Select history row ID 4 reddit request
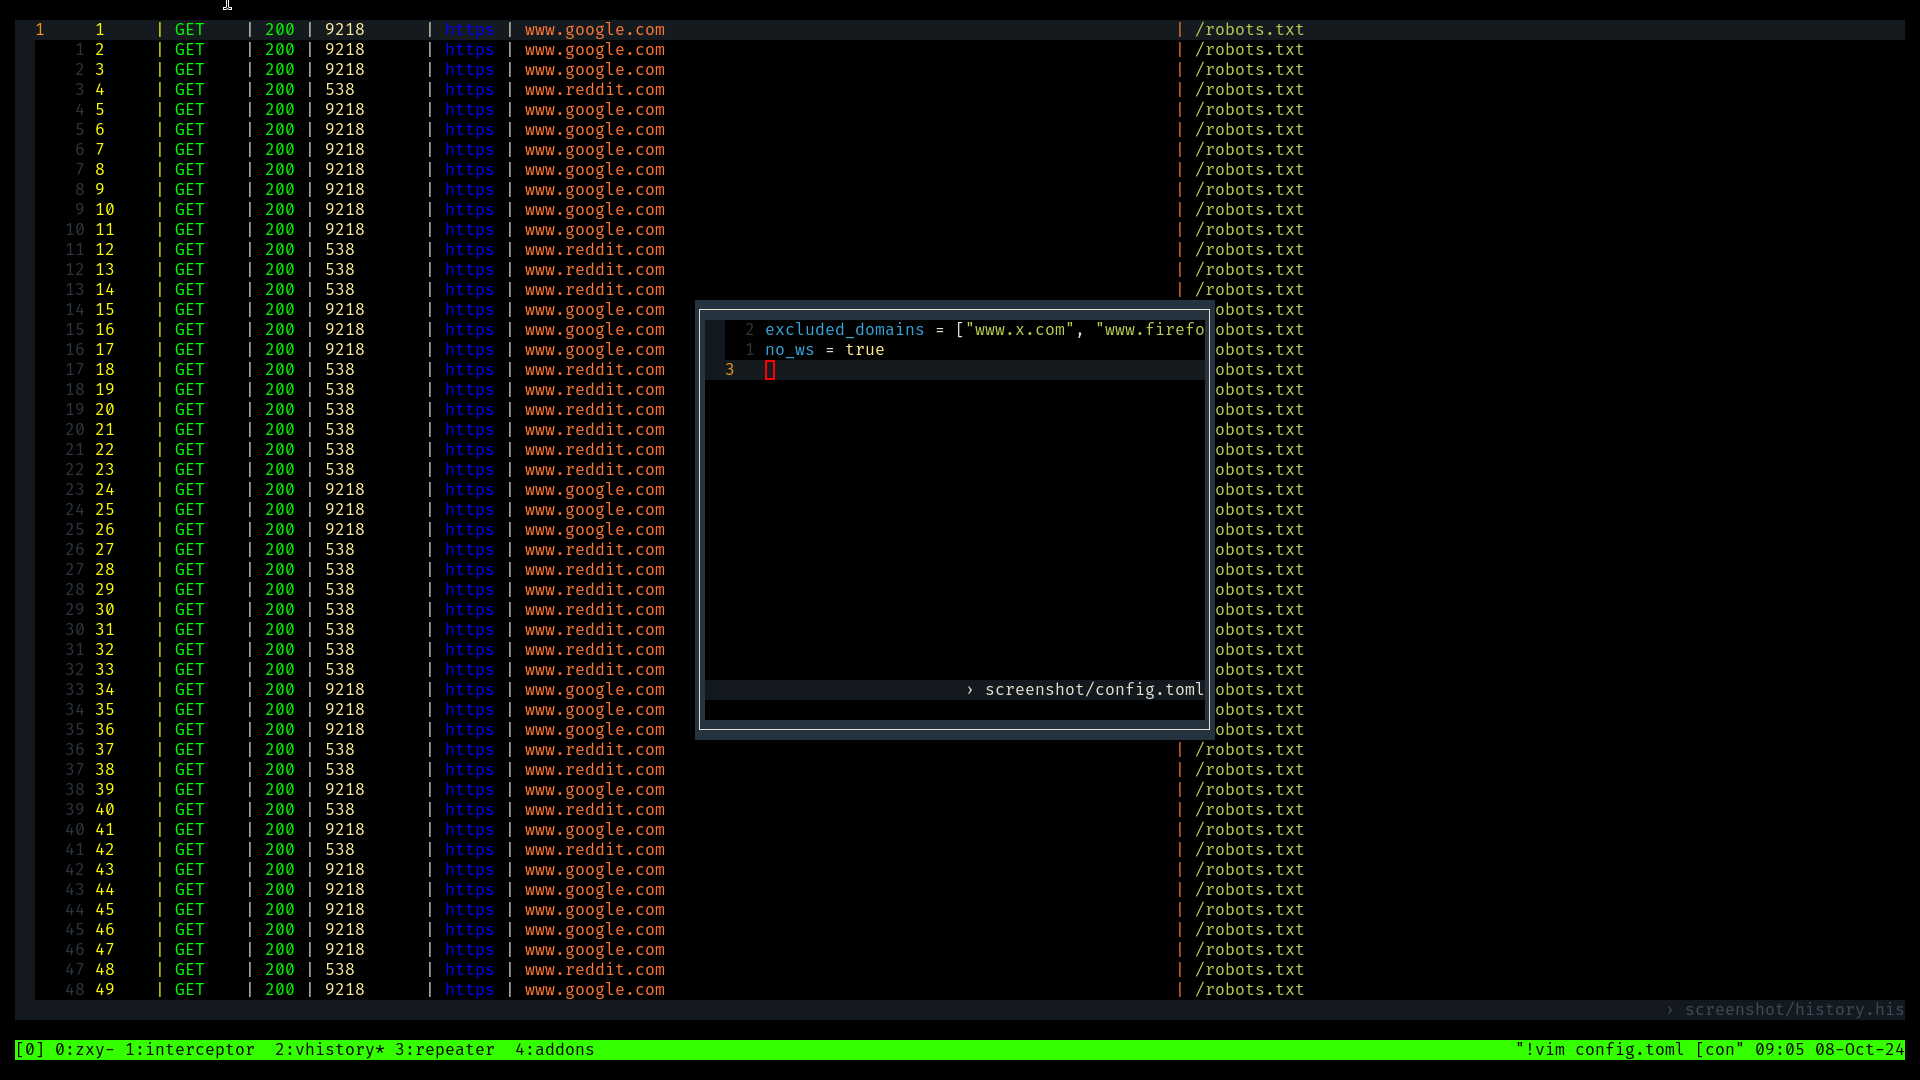Screen dimensions: 1920x1080 click(594, 89)
